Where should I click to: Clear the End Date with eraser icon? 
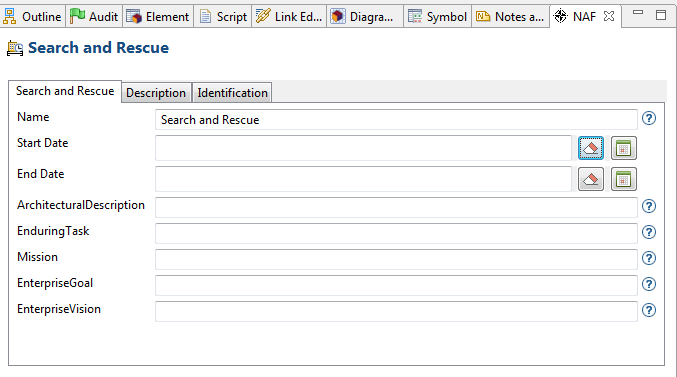[591, 179]
